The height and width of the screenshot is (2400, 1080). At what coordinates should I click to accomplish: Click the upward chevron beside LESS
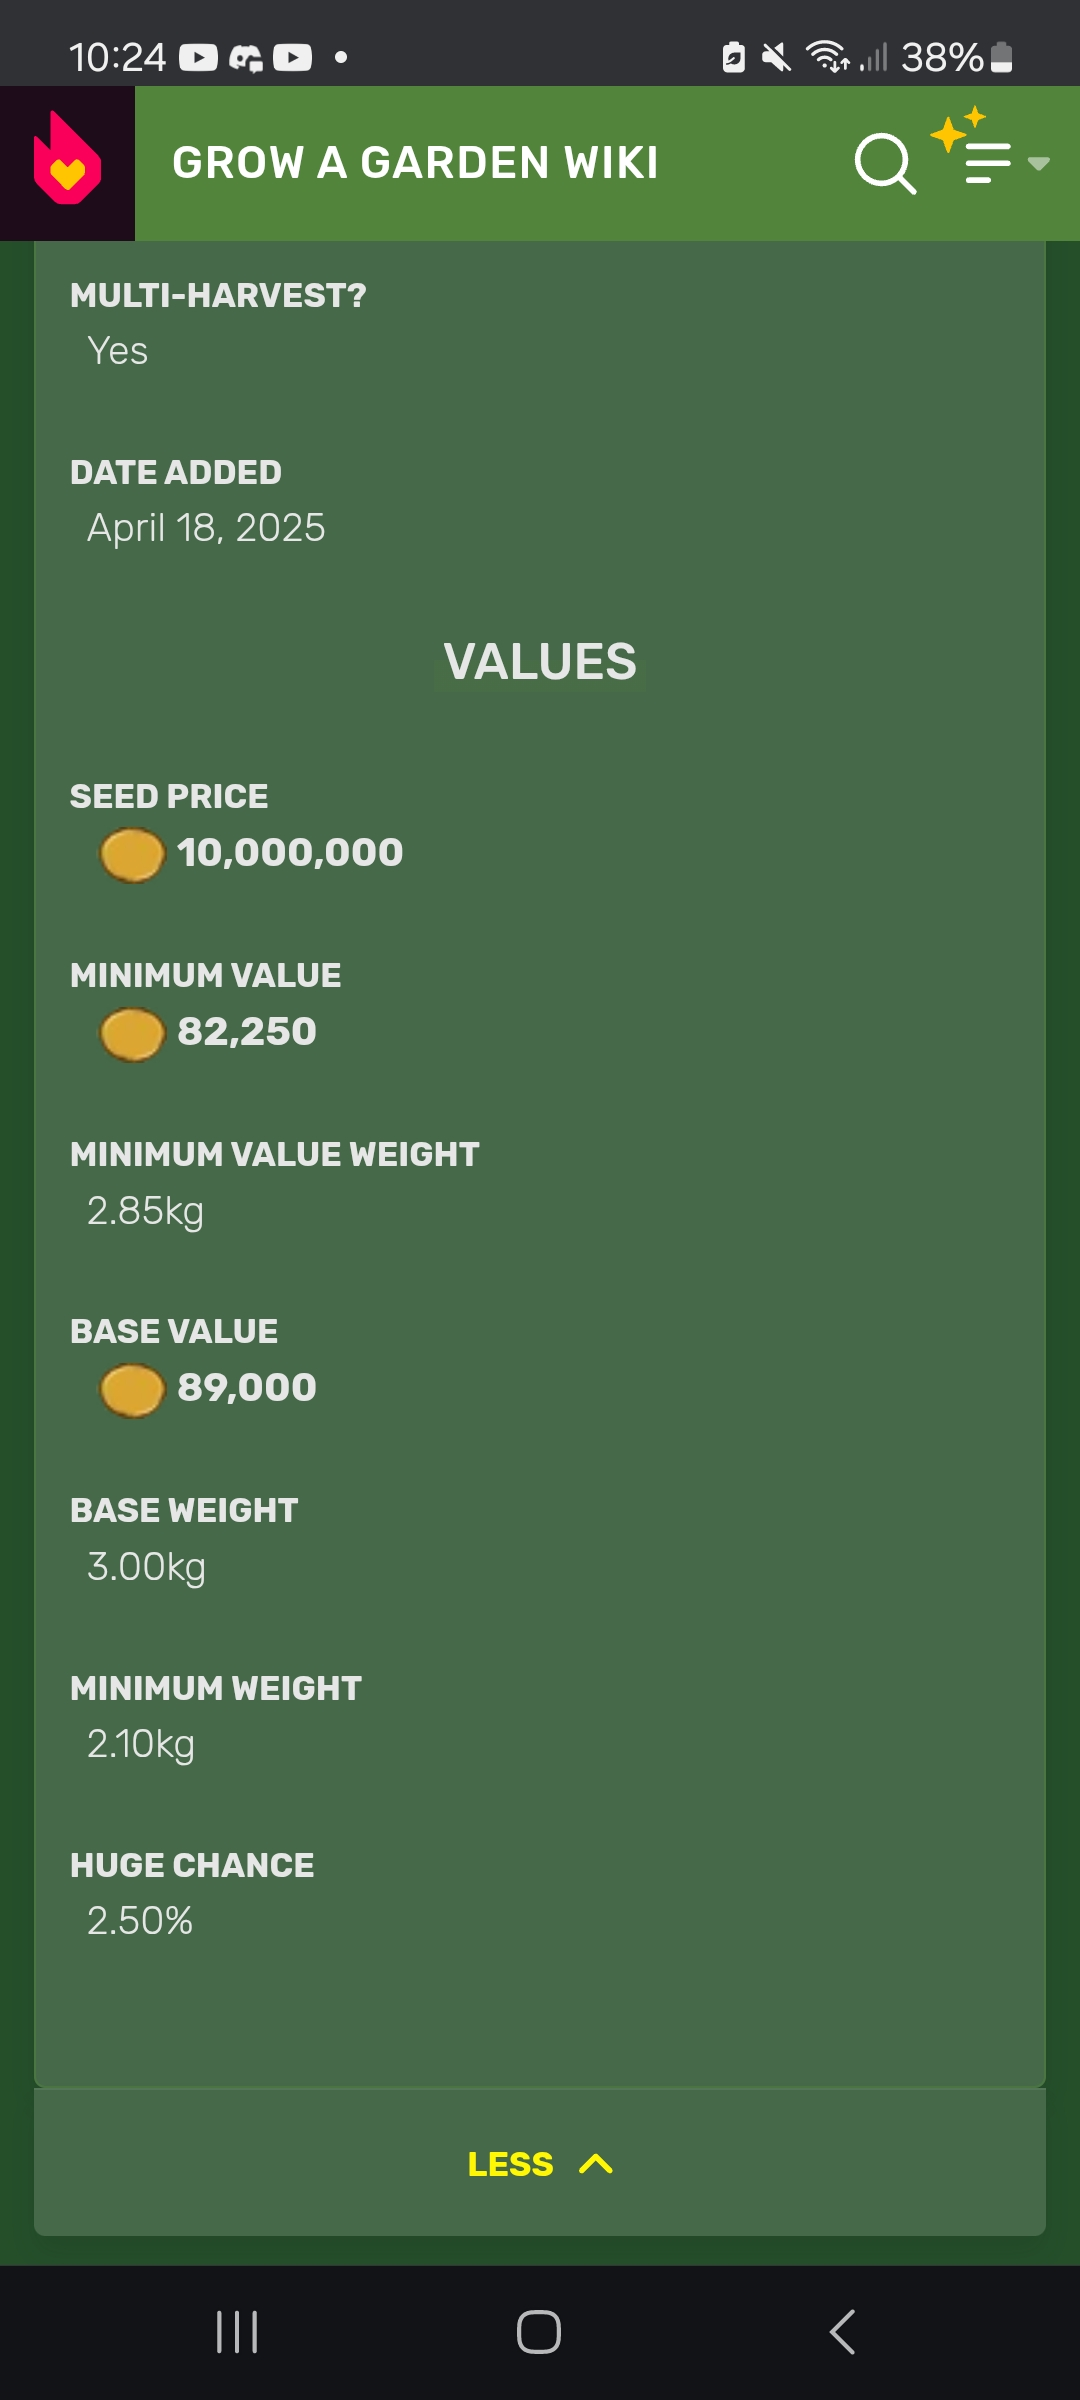point(596,2164)
